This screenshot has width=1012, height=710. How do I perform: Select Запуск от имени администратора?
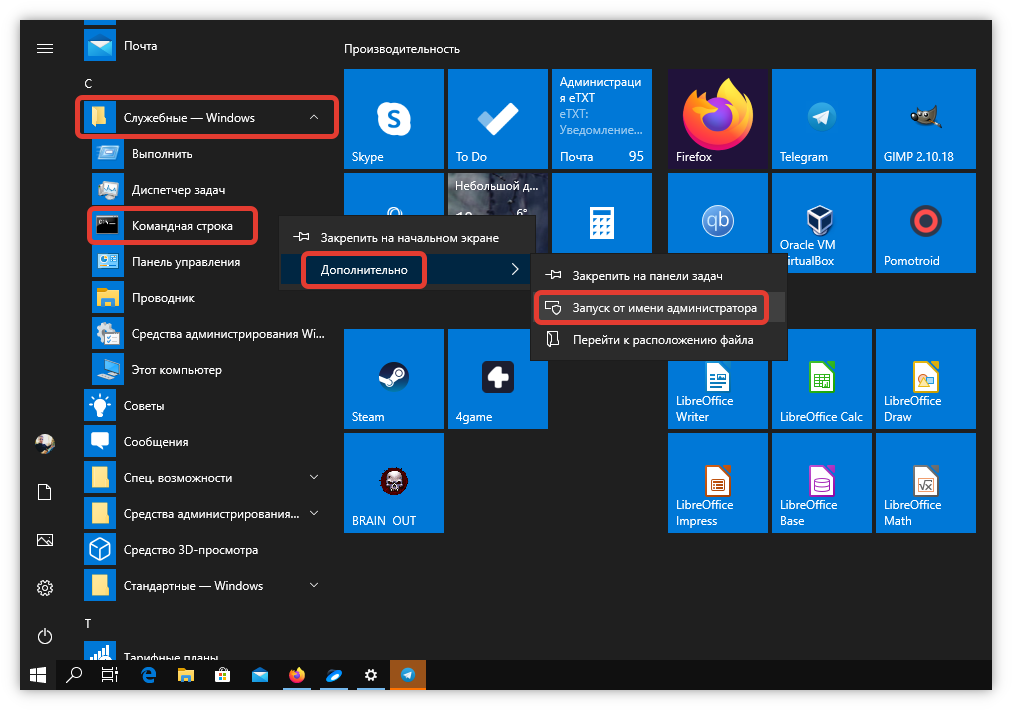coord(652,309)
